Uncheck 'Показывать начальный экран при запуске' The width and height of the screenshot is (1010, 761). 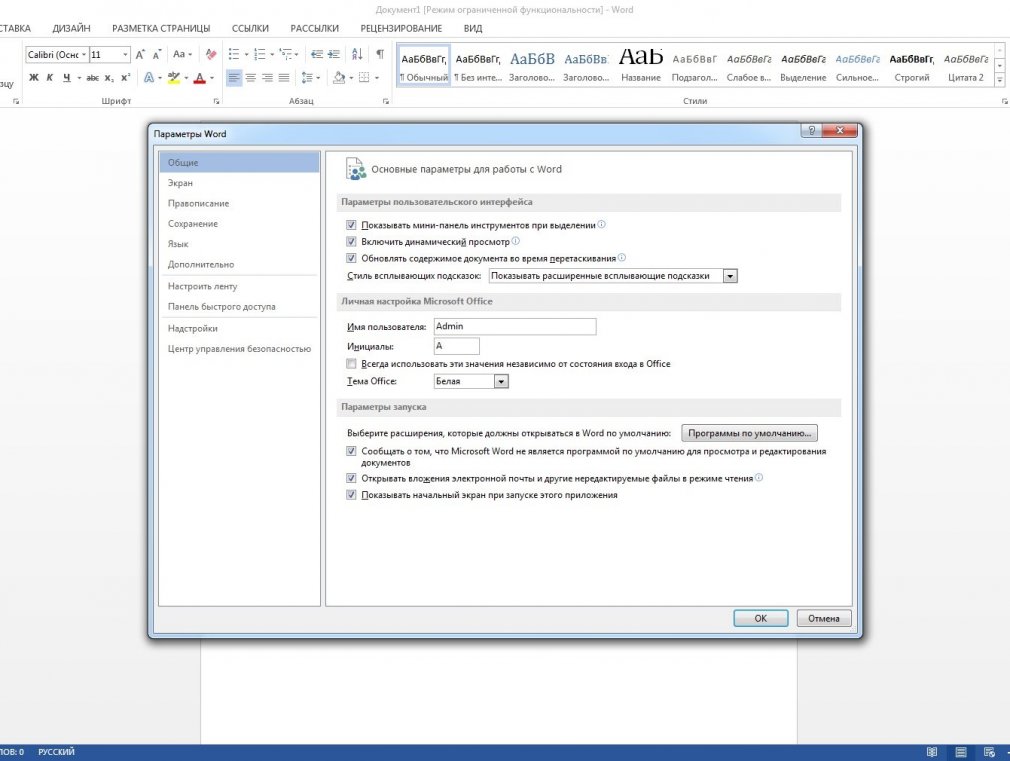[351, 495]
